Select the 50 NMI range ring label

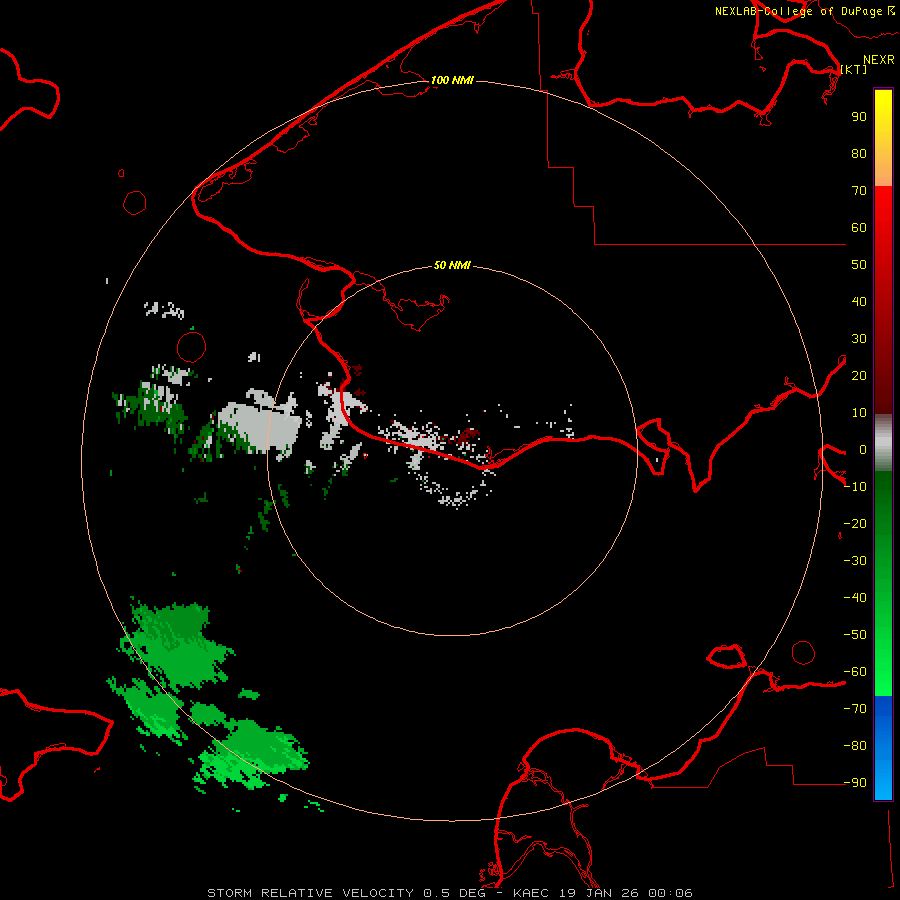pyautogui.click(x=452, y=265)
